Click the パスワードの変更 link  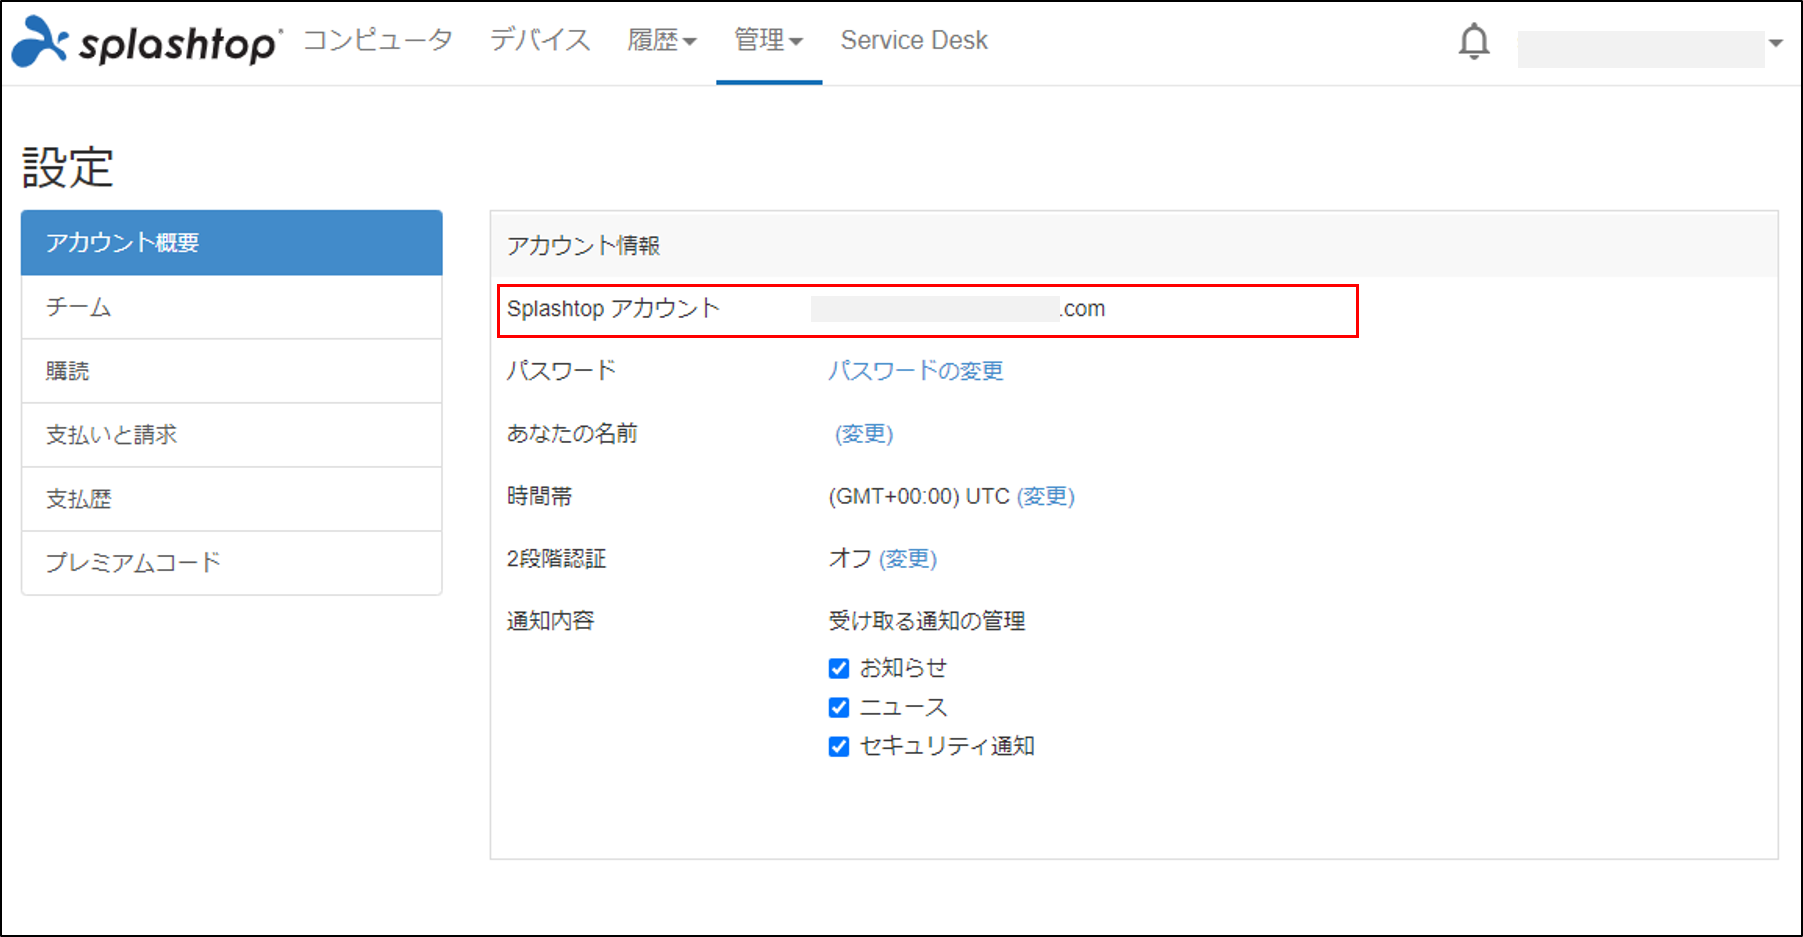915,371
